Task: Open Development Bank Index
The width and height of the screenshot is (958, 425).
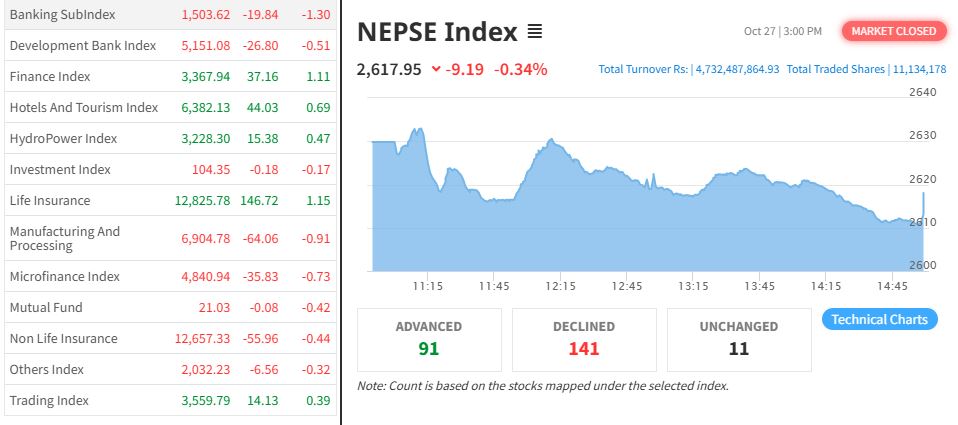Action: 83,46
